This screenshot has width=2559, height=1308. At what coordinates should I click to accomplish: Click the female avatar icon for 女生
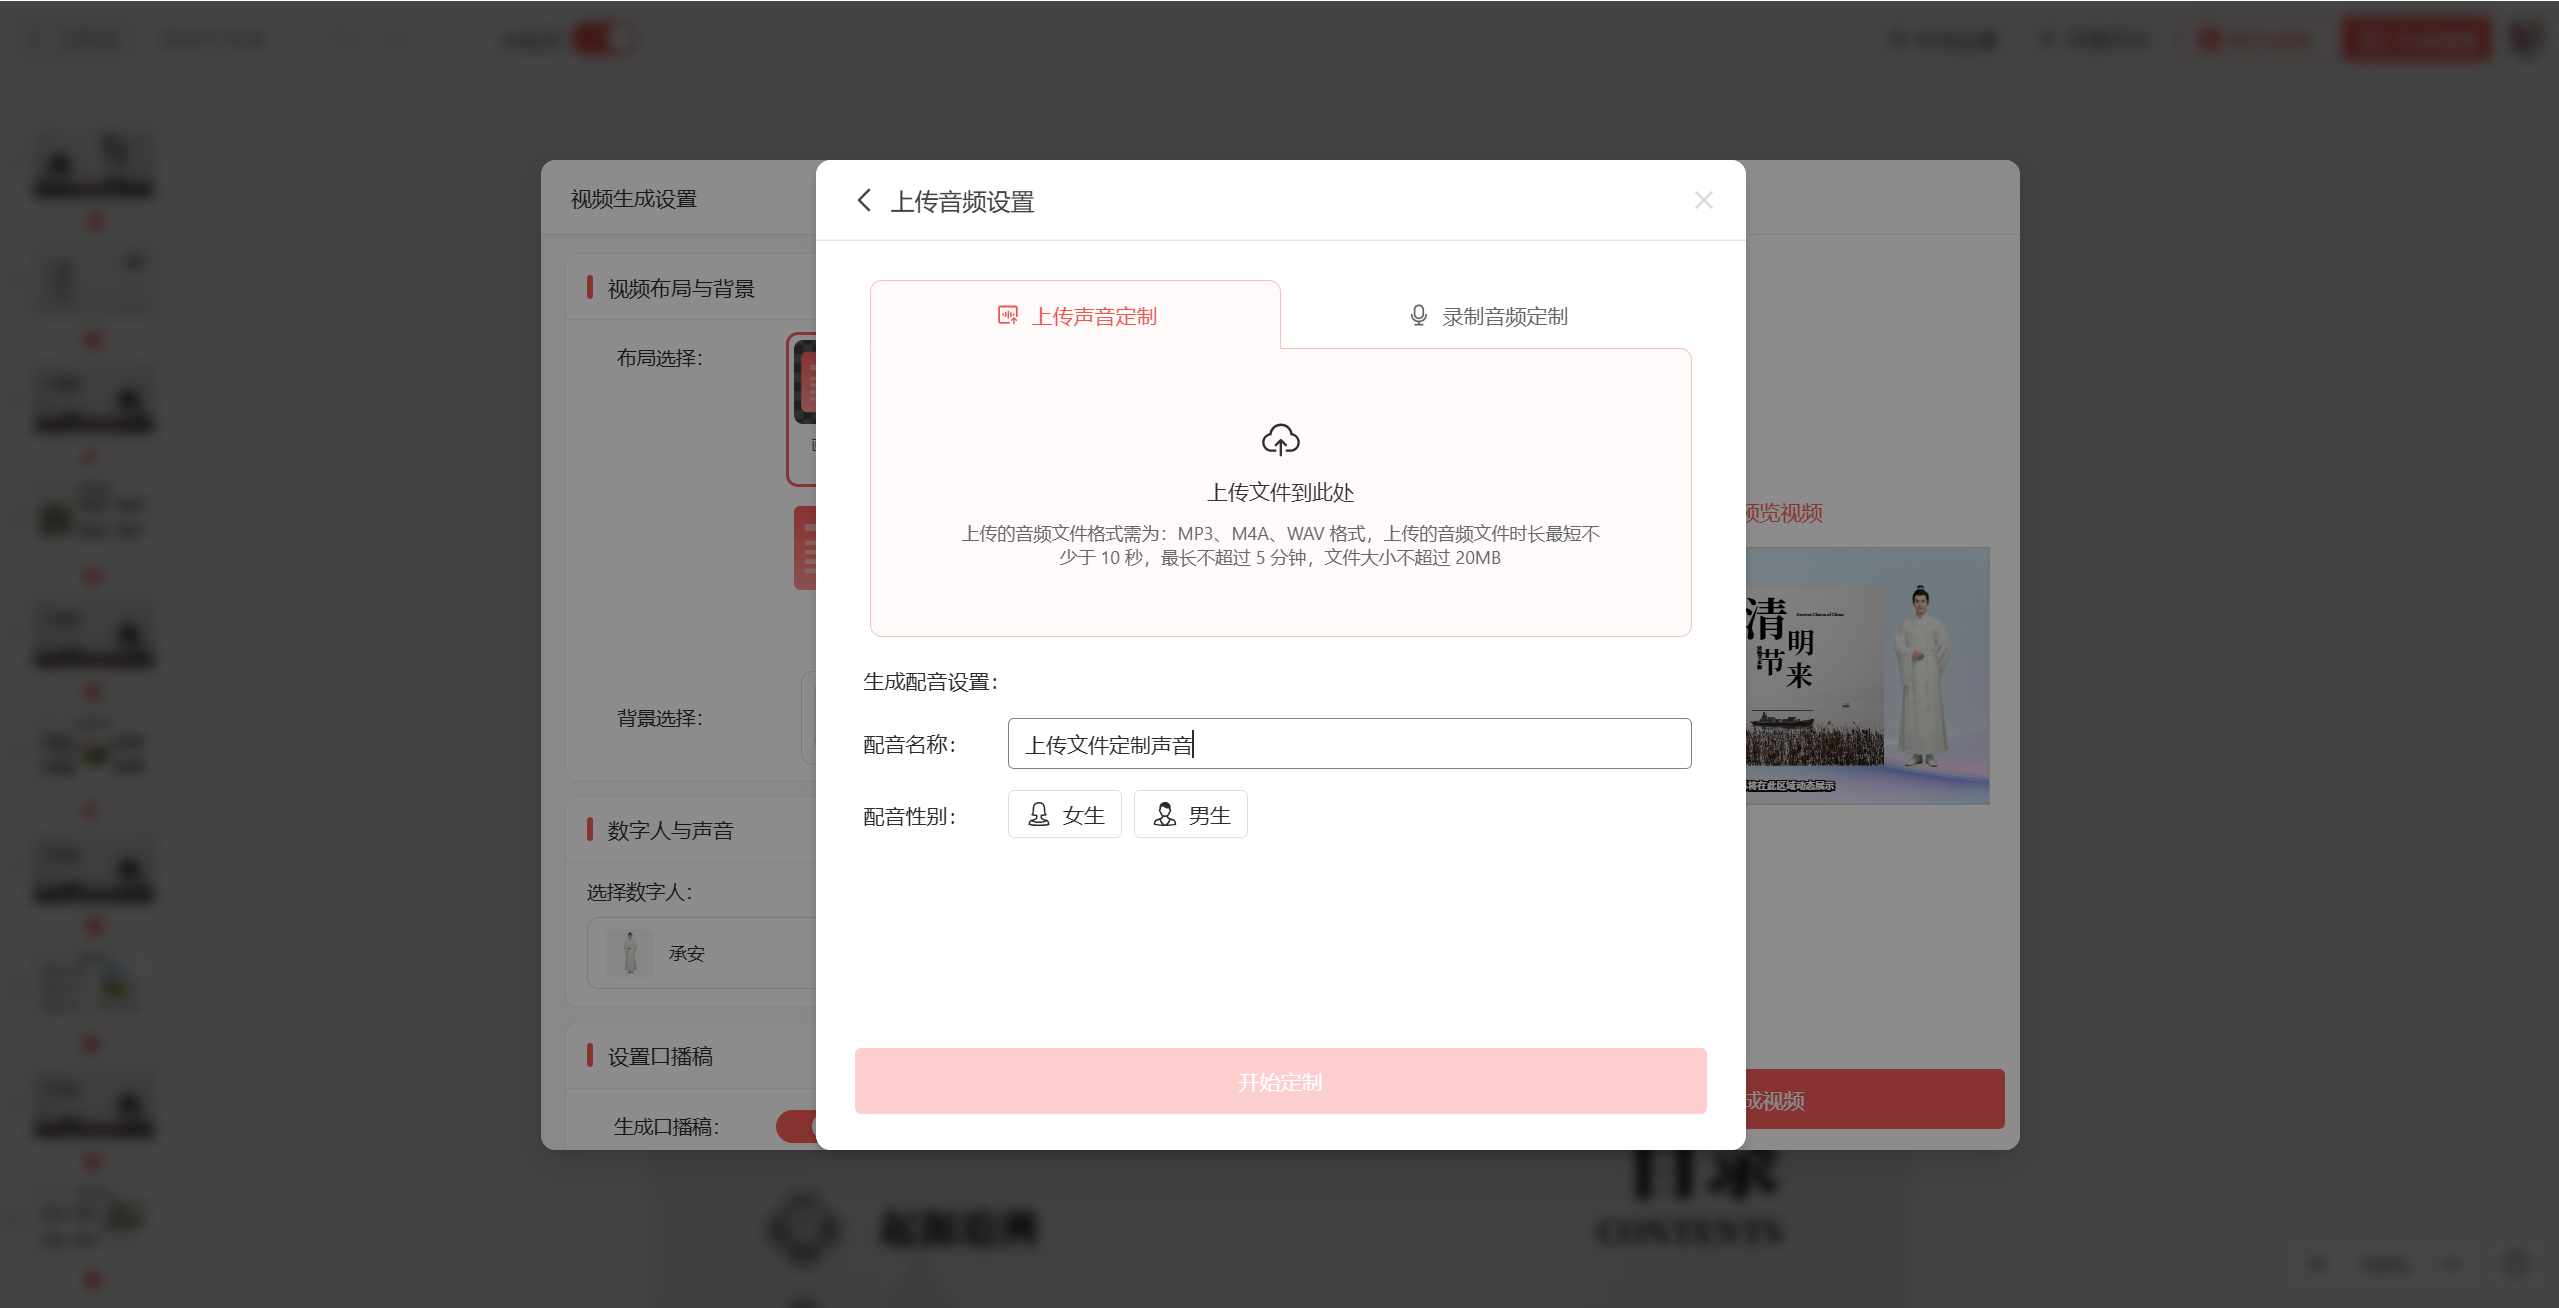tap(1039, 815)
